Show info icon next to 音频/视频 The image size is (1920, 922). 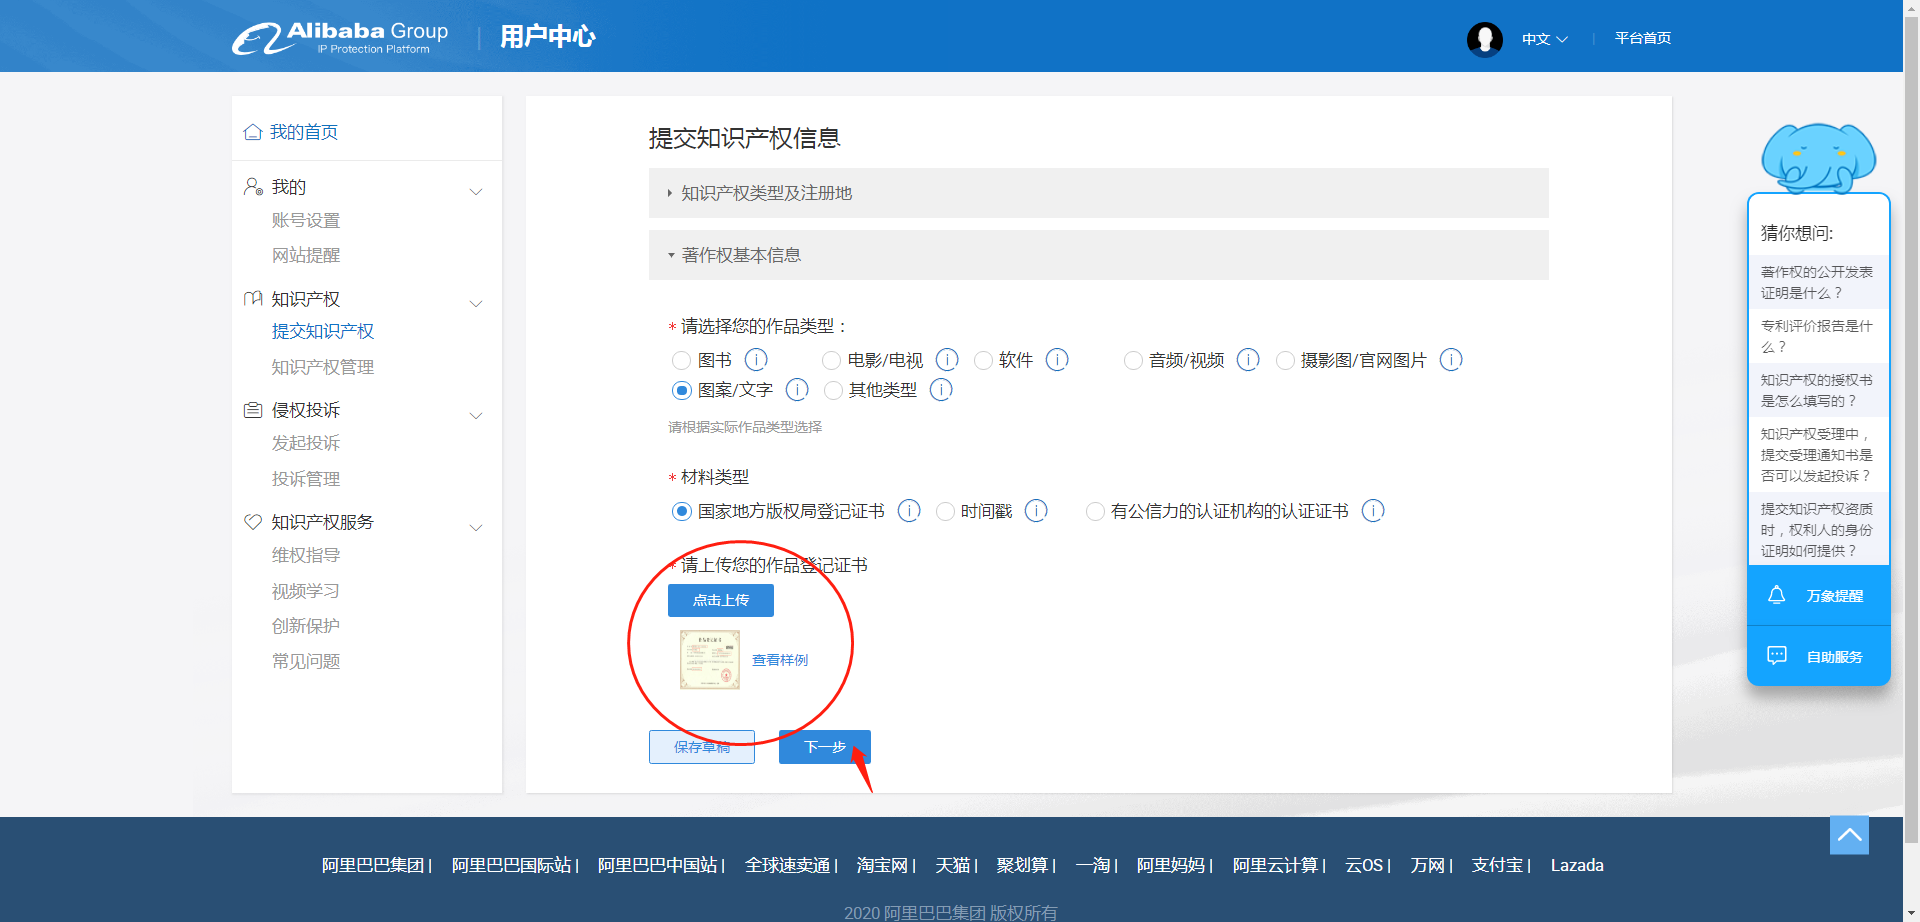coord(1248,359)
